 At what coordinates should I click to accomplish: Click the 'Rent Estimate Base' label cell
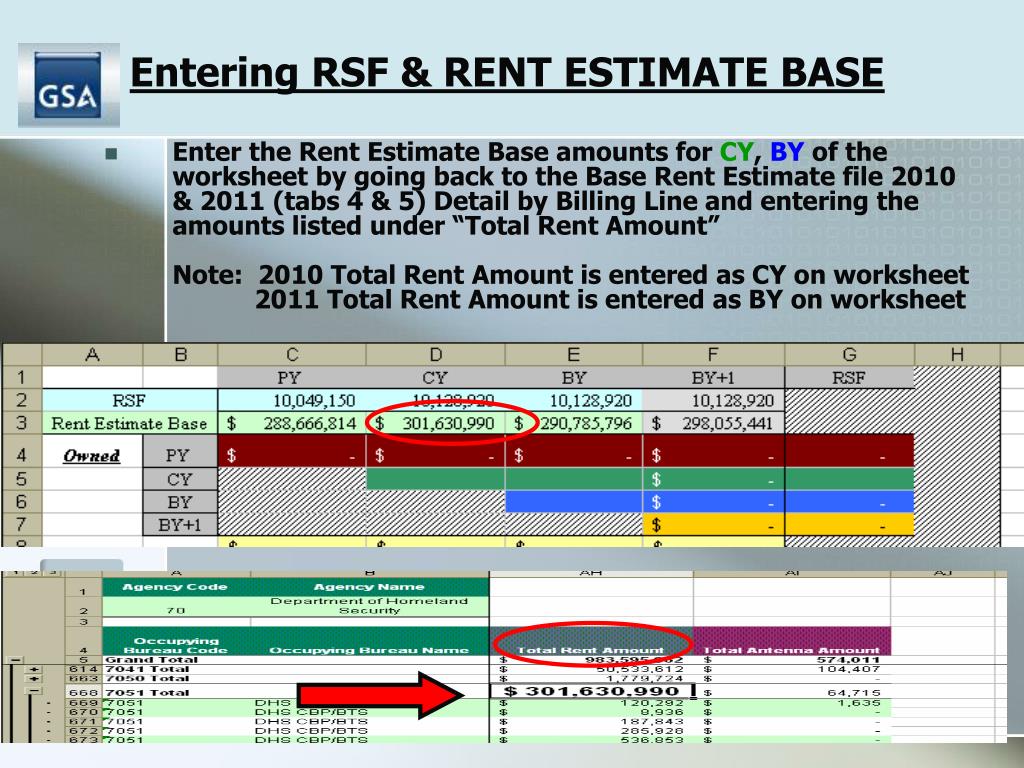click(129, 423)
